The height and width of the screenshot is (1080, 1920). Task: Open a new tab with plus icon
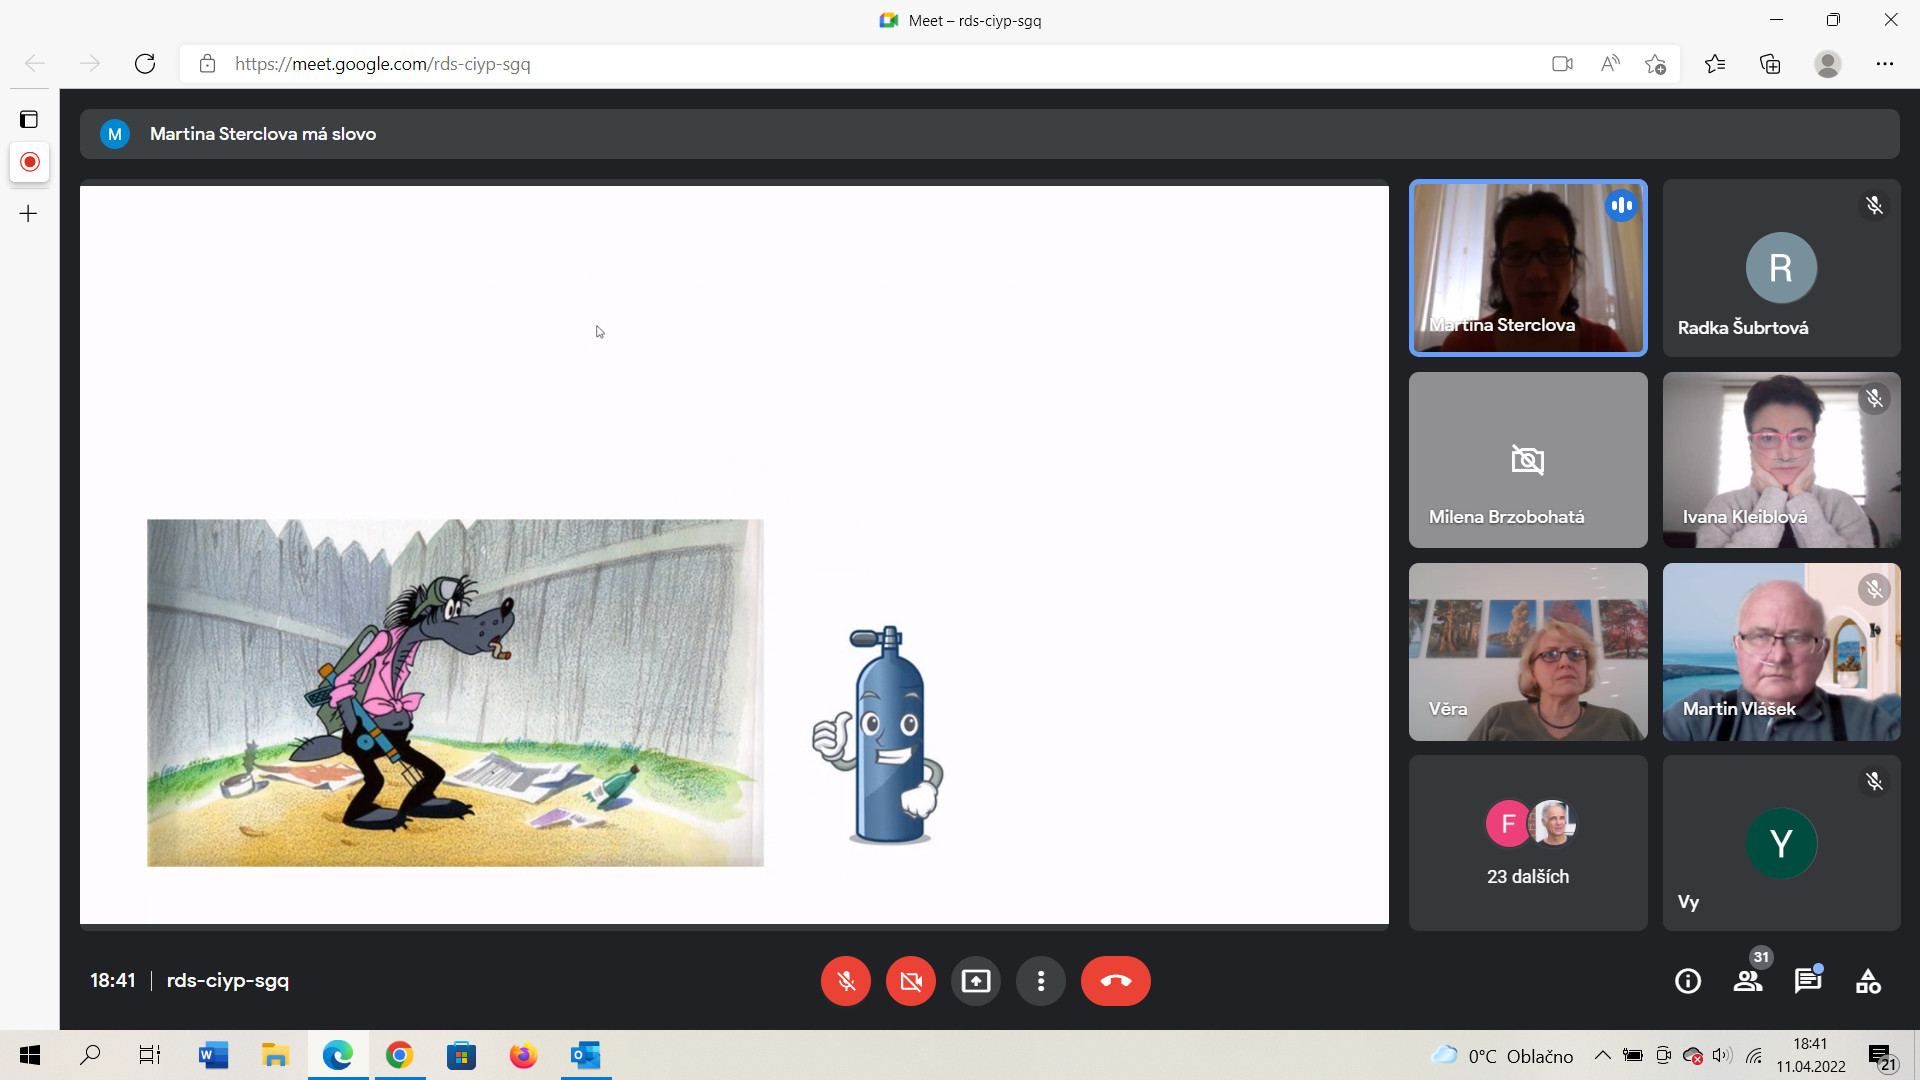pyautogui.click(x=29, y=213)
